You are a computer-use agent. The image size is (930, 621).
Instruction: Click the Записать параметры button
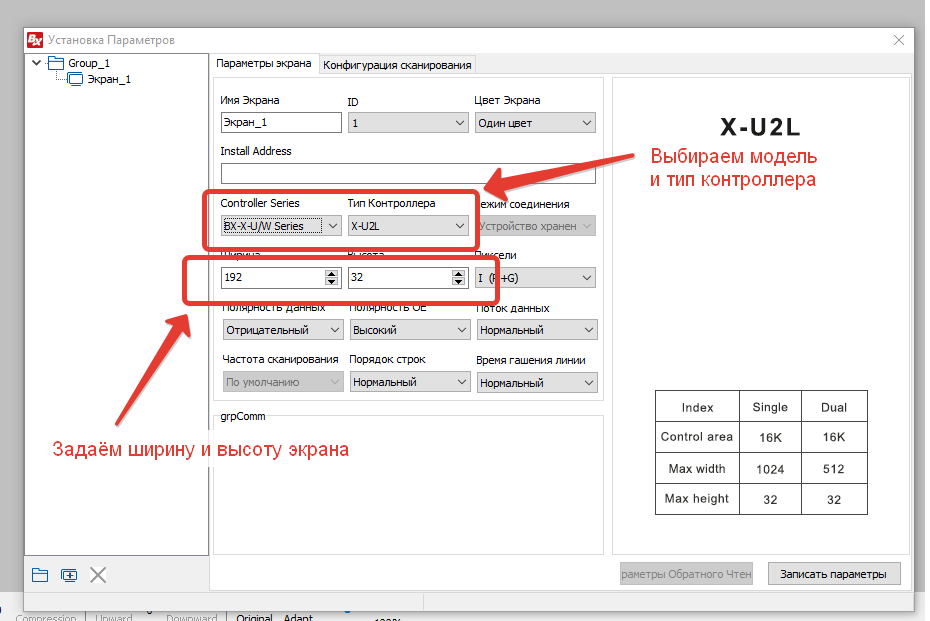pyautogui.click(x=834, y=574)
